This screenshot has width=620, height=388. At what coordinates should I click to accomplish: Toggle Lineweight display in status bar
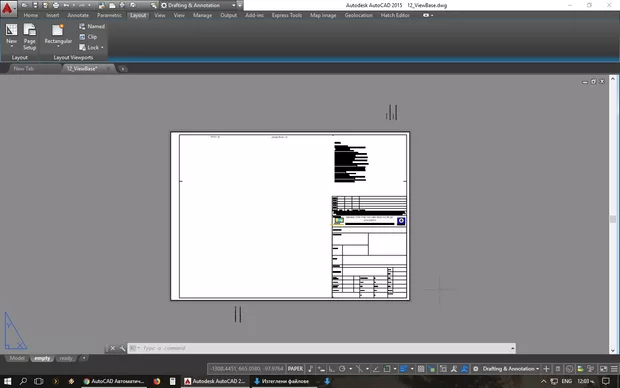pyautogui.click(x=403, y=369)
